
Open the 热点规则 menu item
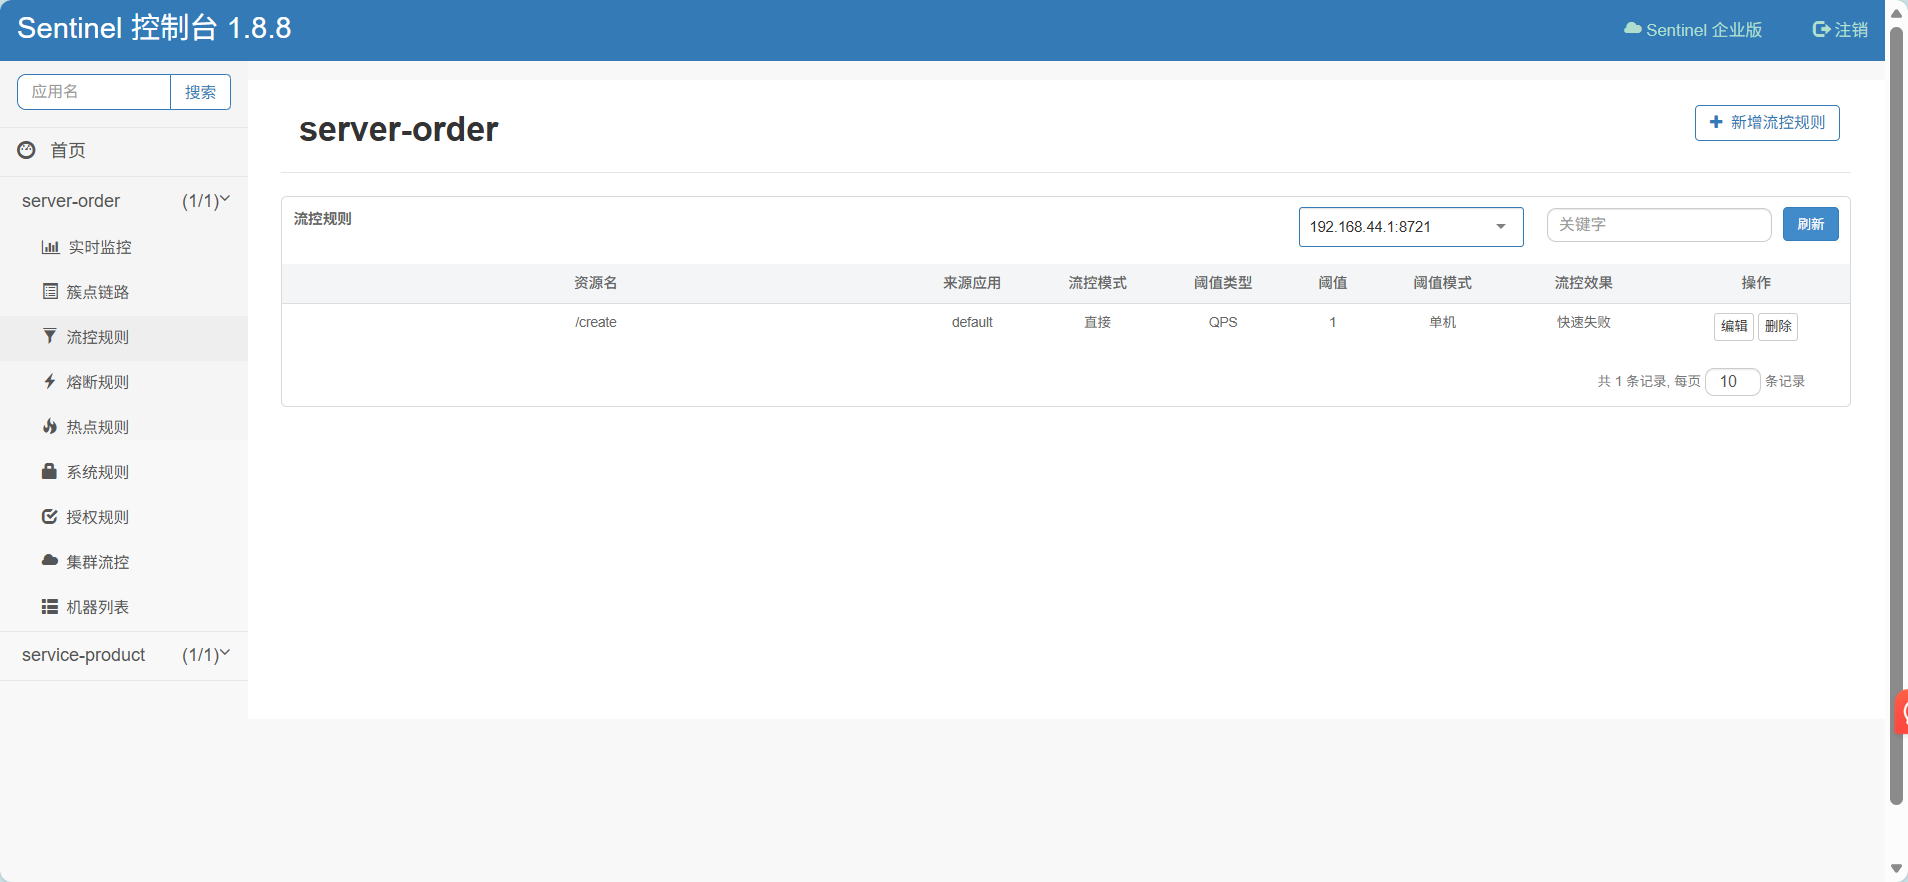[x=124, y=427]
